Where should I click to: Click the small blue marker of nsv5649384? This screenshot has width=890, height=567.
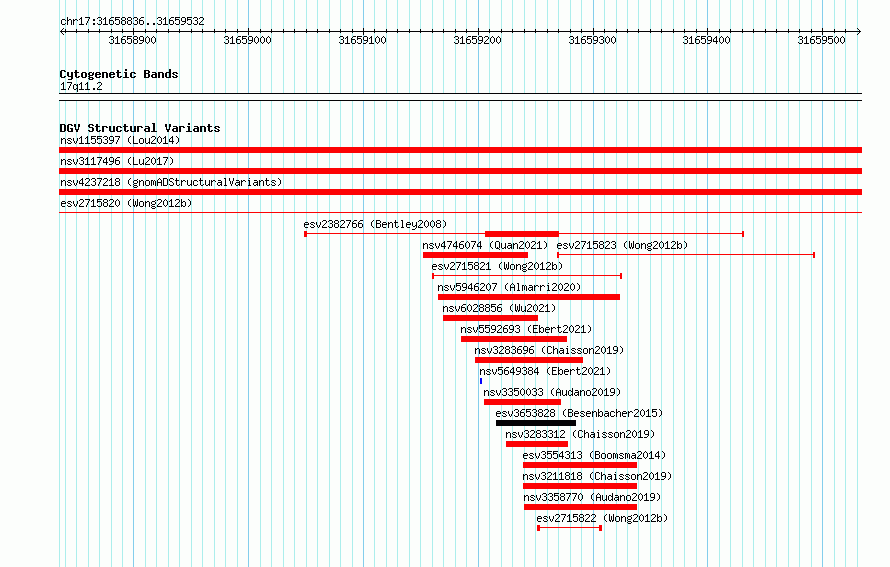481,381
